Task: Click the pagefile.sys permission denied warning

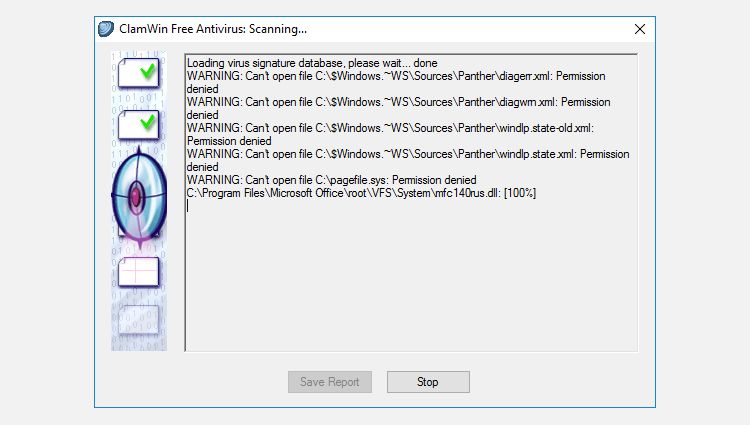Action: tap(331, 180)
